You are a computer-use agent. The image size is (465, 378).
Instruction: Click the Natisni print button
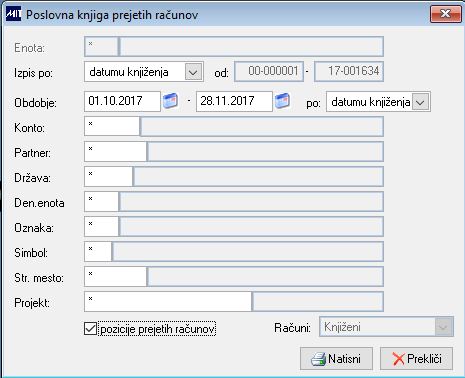(x=336, y=359)
